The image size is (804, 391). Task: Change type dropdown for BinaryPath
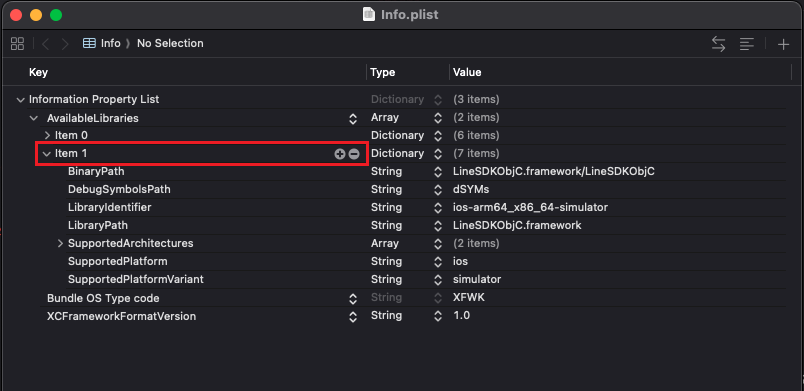(x=437, y=172)
